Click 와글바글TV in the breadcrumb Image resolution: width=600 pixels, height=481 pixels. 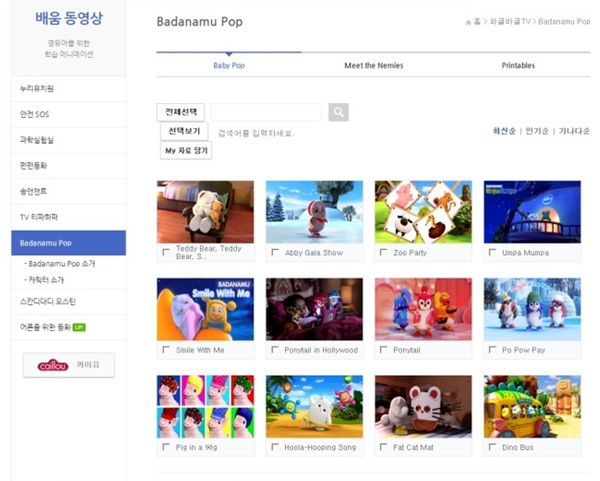tap(510, 22)
